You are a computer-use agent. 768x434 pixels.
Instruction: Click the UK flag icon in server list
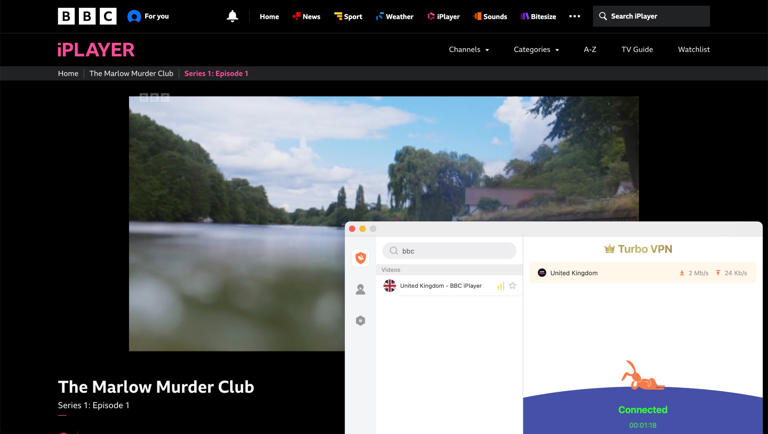(x=389, y=286)
